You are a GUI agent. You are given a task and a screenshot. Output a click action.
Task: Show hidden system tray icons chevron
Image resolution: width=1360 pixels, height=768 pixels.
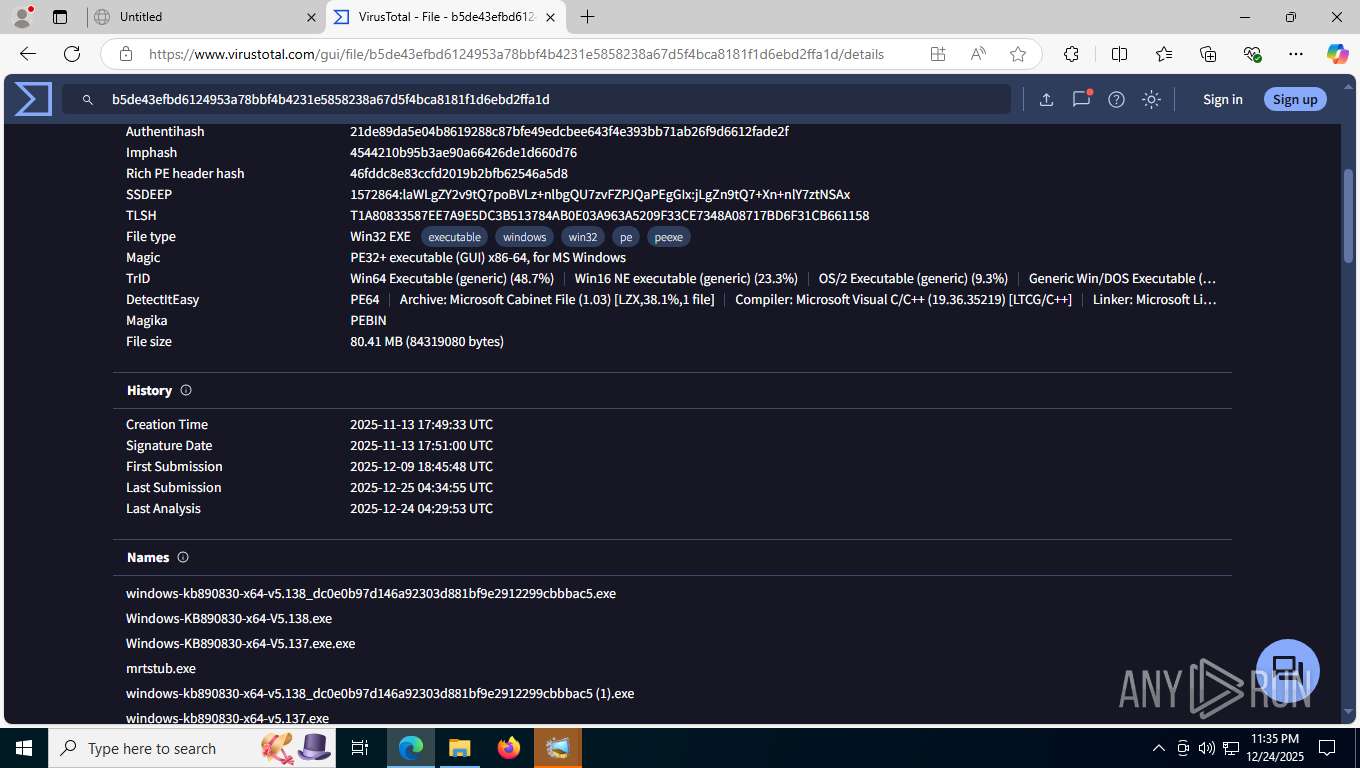click(x=1159, y=748)
